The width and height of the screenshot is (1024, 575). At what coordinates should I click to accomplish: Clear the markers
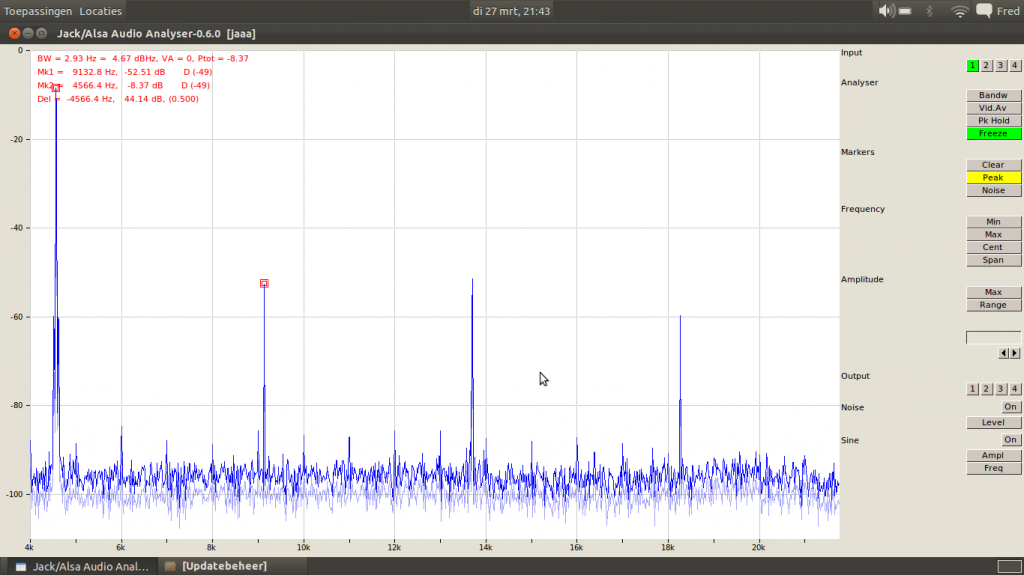click(x=993, y=165)
